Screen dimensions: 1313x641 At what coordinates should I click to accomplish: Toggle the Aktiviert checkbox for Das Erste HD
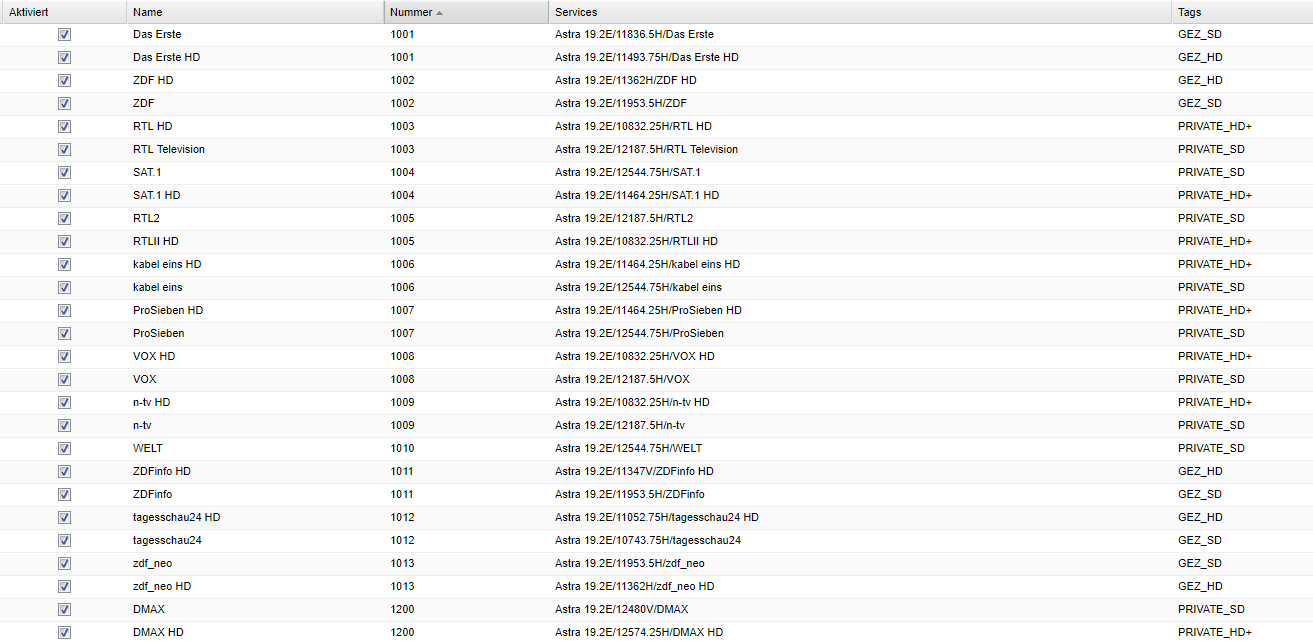pos(64,57)
